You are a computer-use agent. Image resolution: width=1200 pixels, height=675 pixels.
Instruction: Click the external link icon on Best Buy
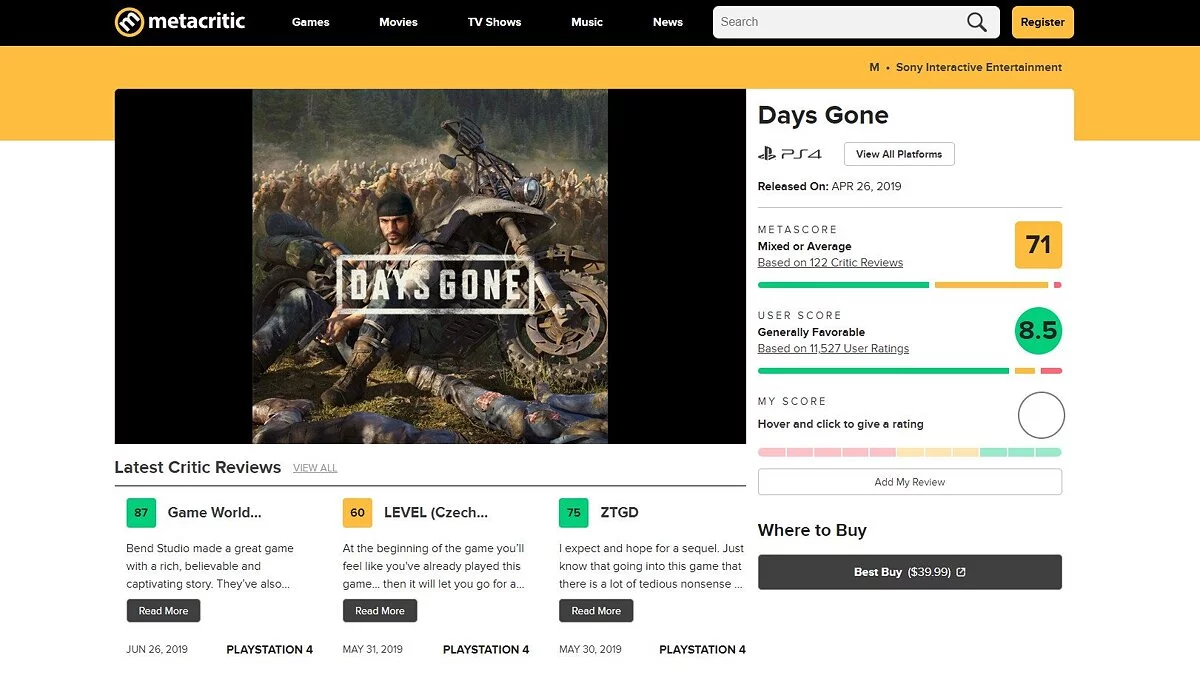[x=961, y=573]
